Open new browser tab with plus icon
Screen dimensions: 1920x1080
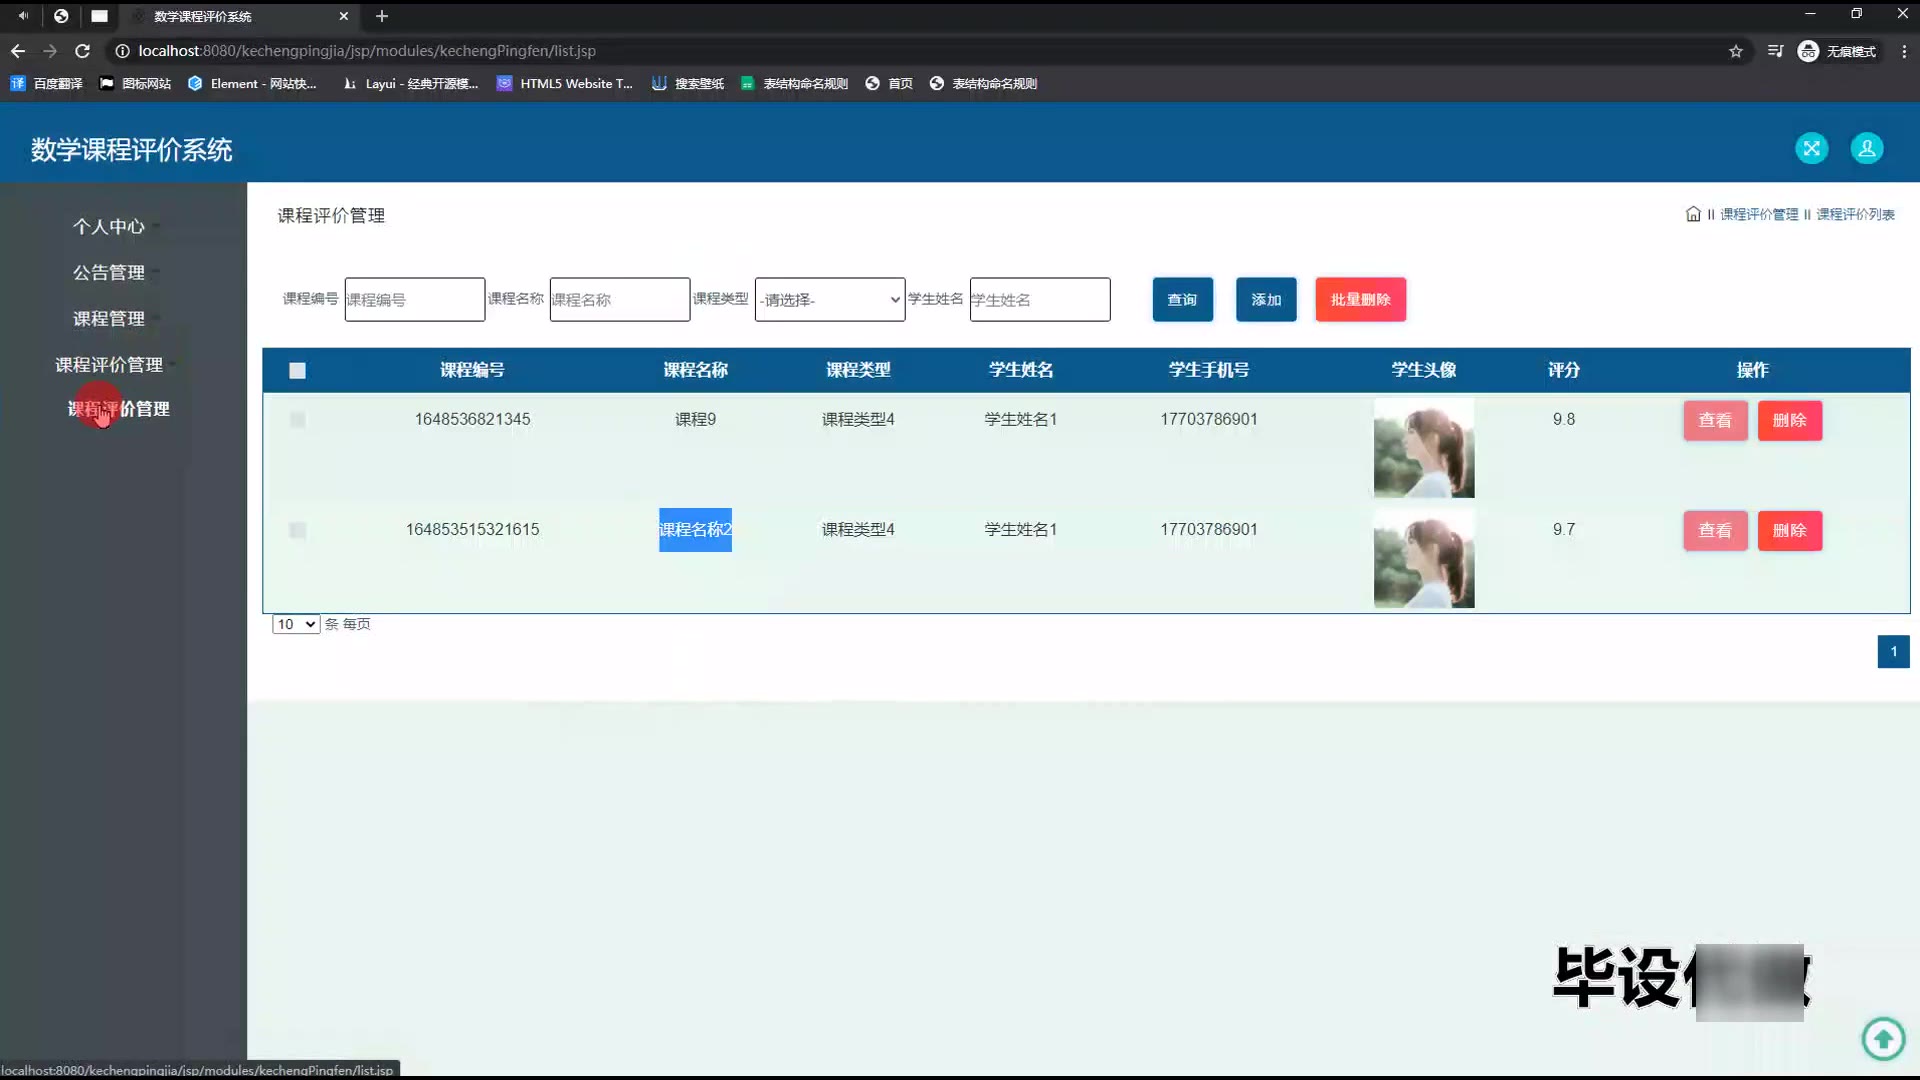click(381, 16)
